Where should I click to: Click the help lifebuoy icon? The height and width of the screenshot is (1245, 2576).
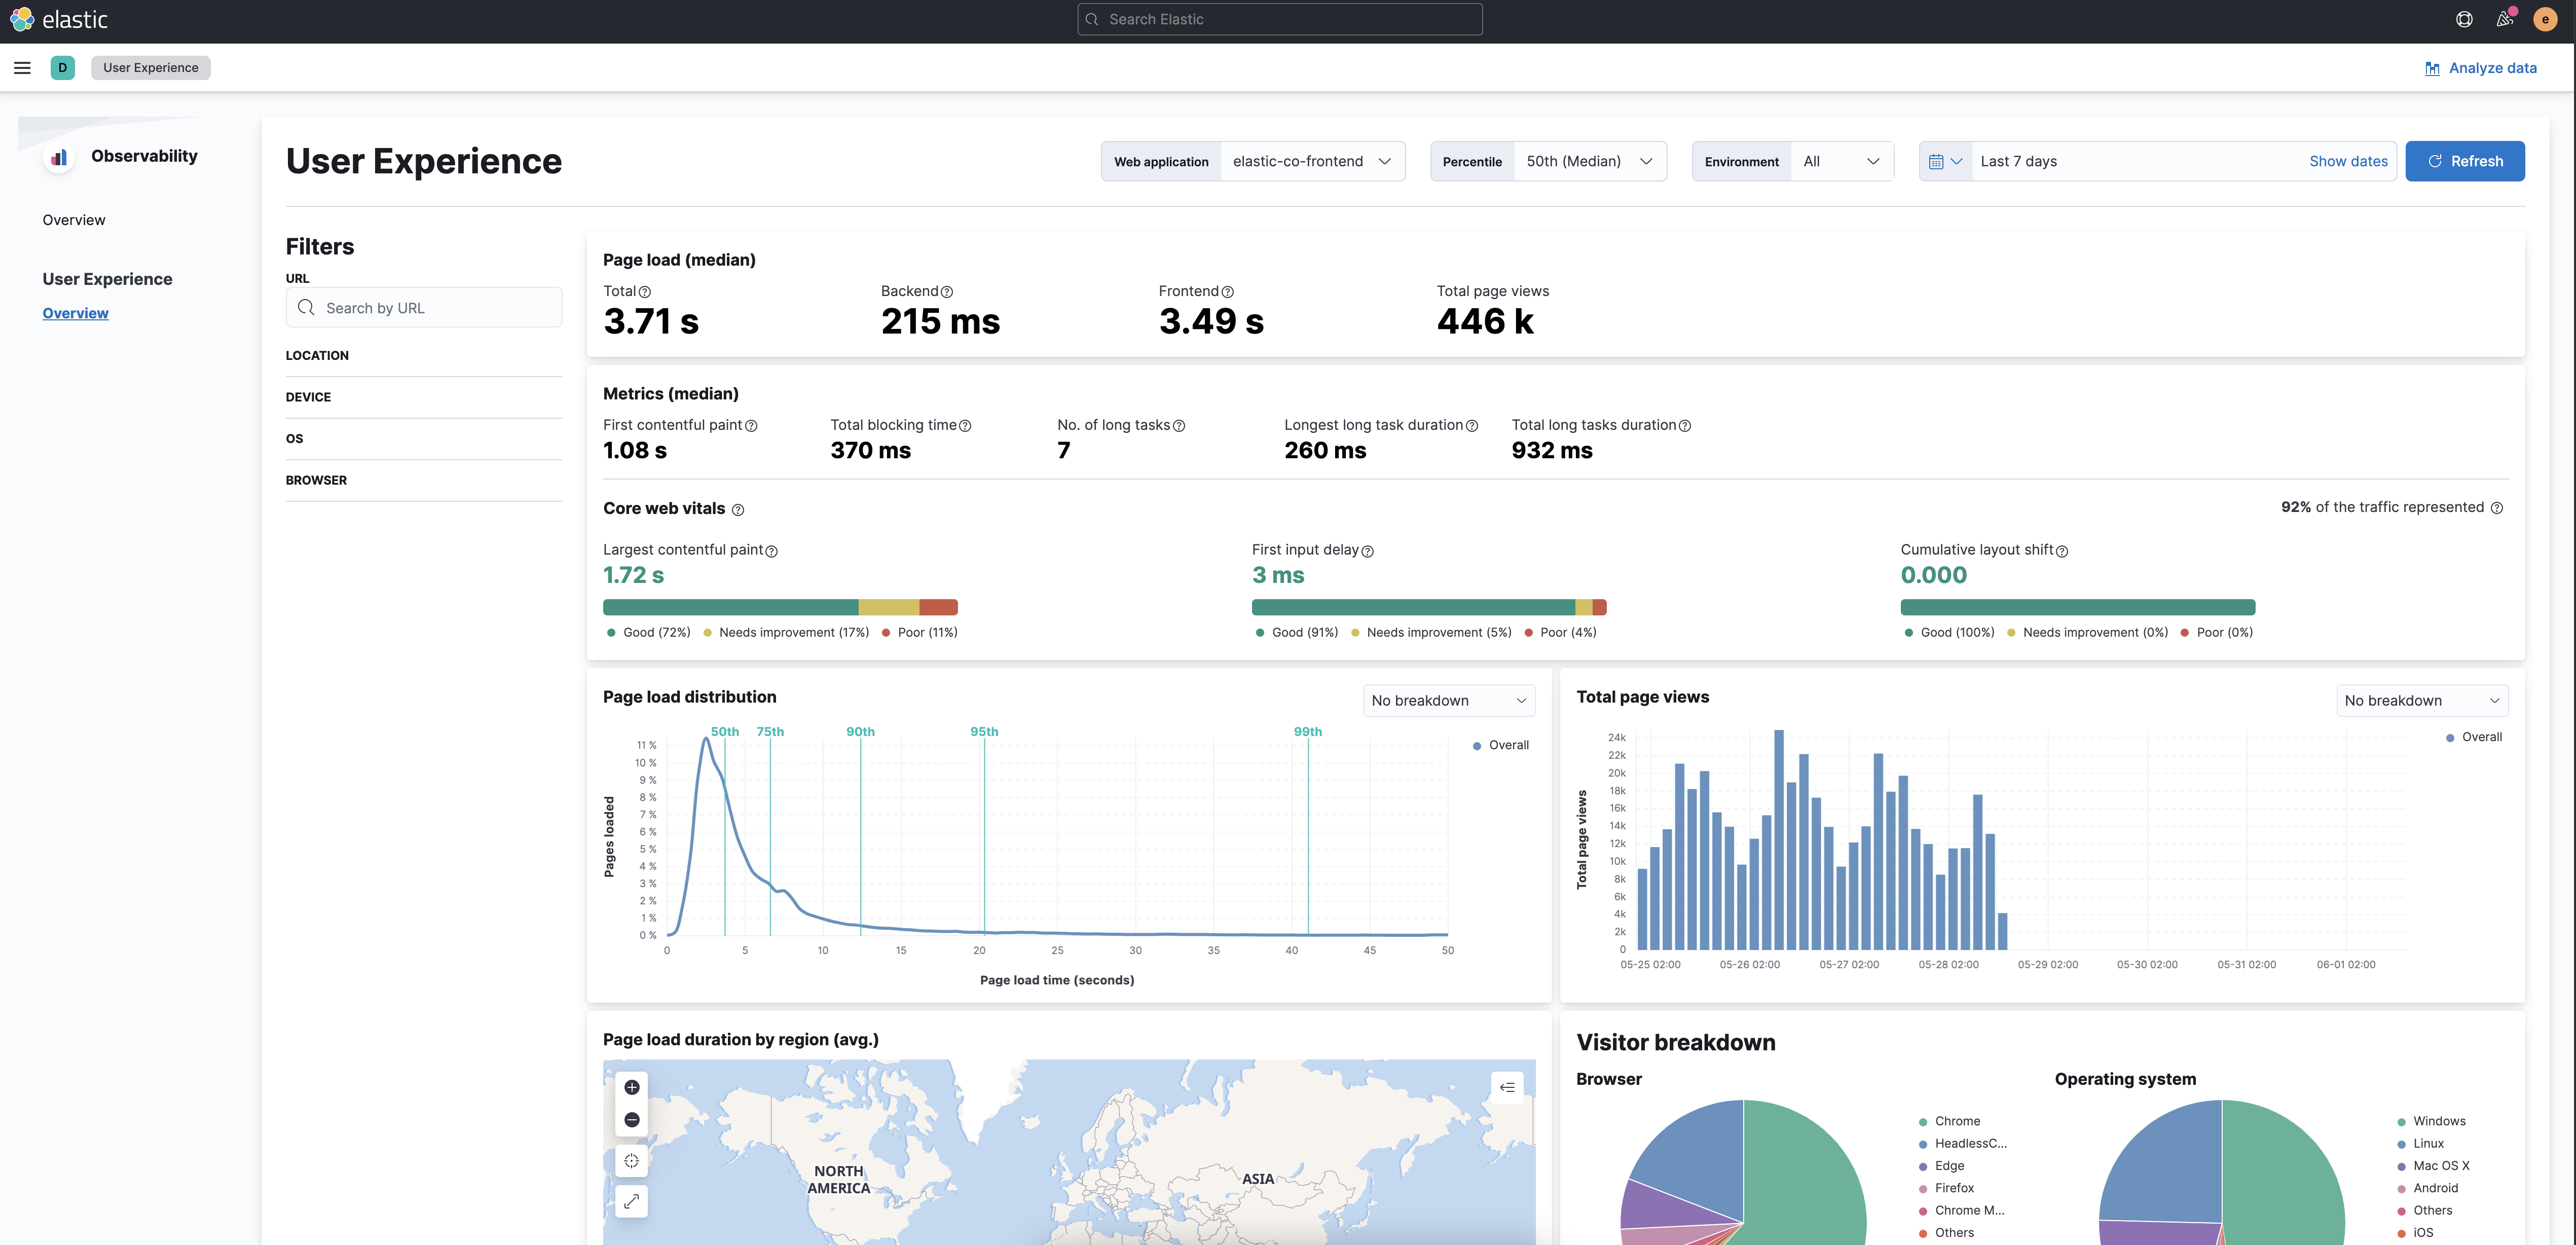(x=2464, y=19)
